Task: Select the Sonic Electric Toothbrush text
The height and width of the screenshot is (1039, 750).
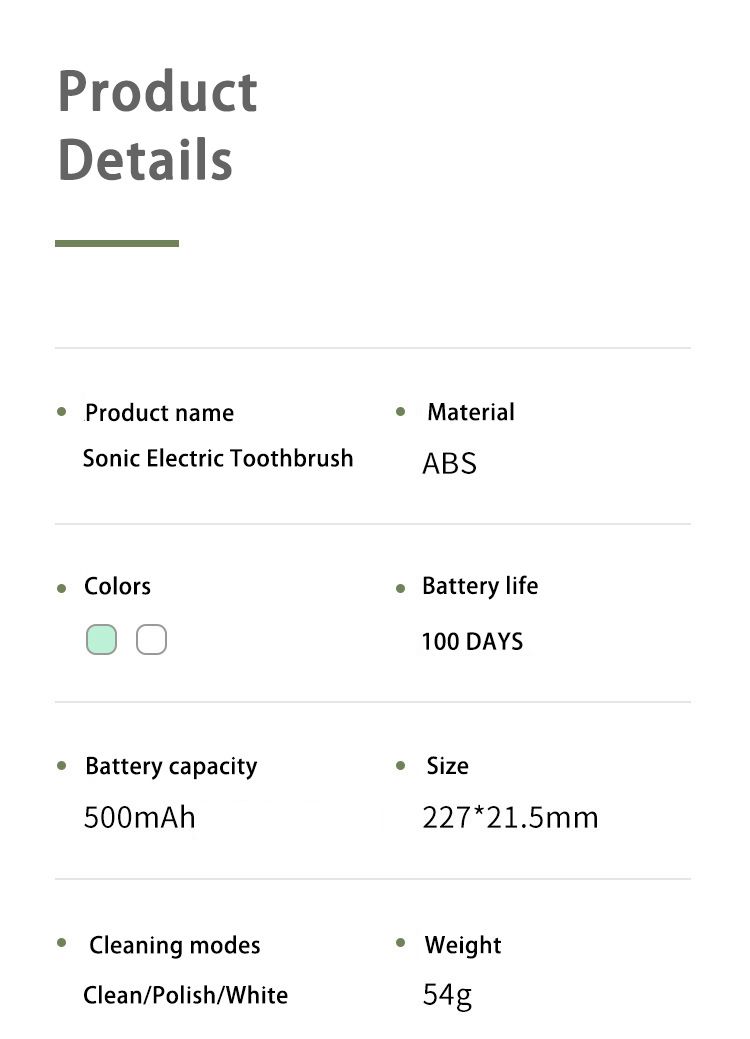Action: coord(218,458)
